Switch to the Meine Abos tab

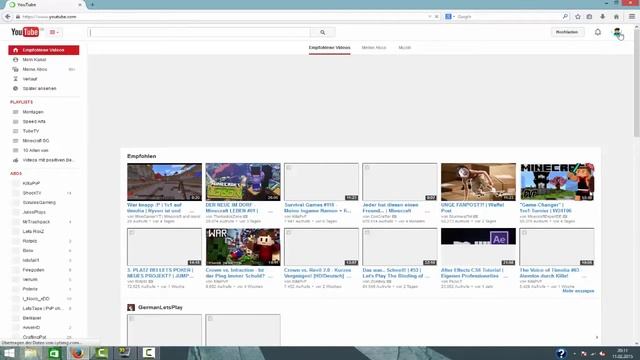373,48
